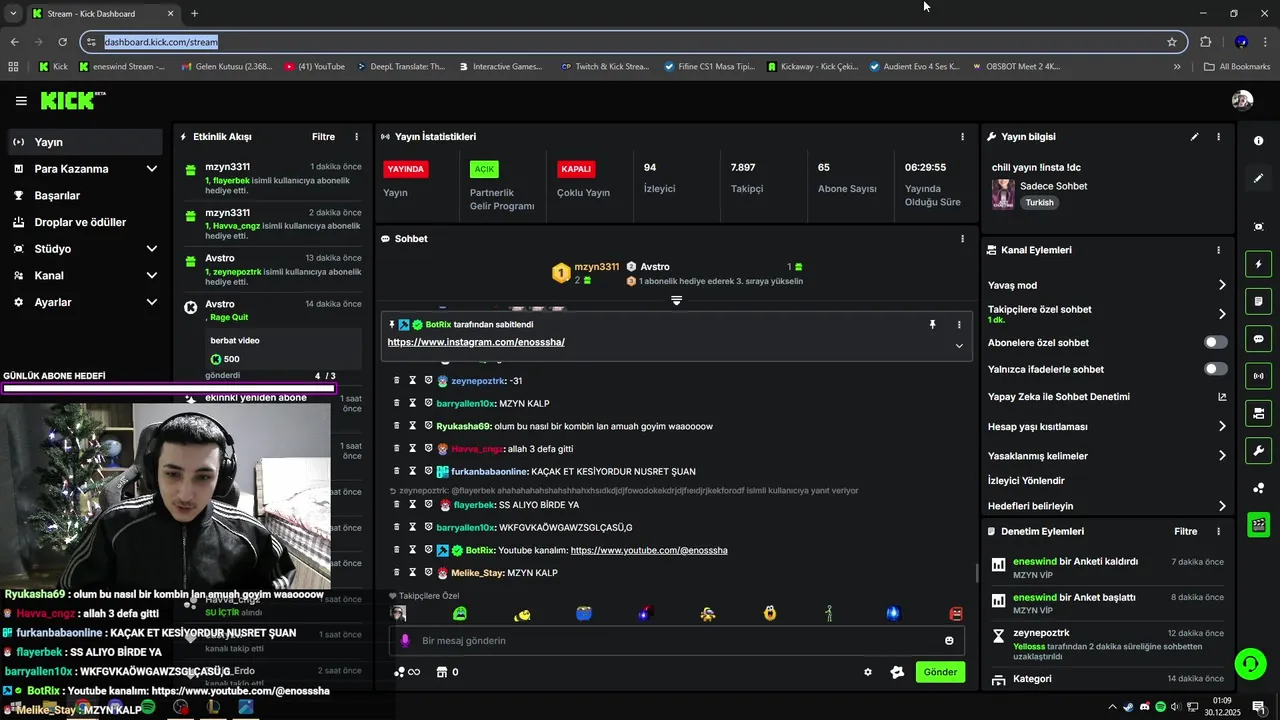Click the clapperboard icon in right toolbar
Screen dimensions: 1280x720
tap(1259, 524)
